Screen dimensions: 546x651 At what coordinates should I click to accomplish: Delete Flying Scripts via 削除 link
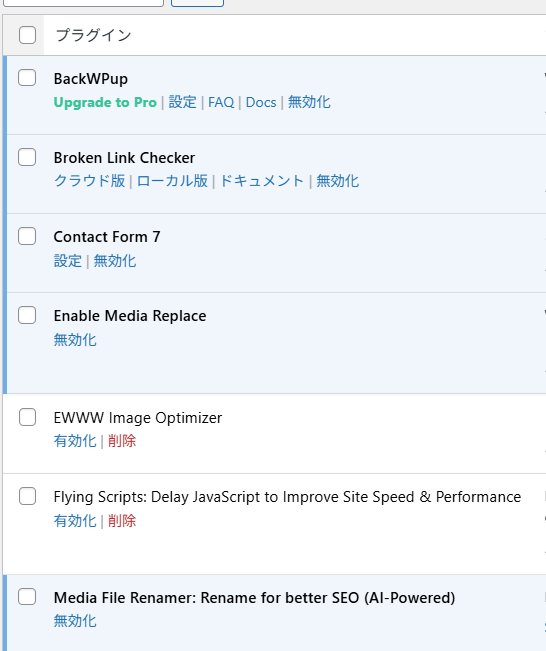[x=122, y=521]
